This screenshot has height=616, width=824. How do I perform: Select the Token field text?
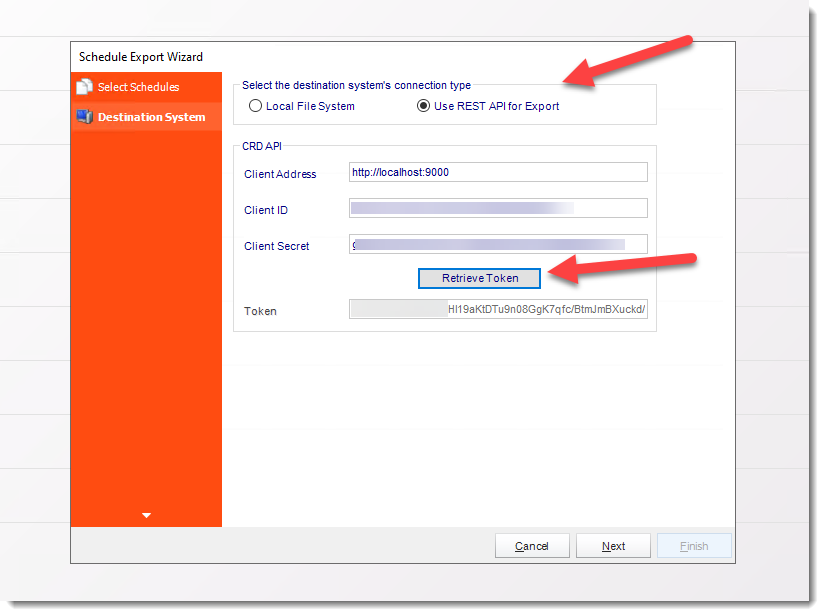tap(497, 309)
